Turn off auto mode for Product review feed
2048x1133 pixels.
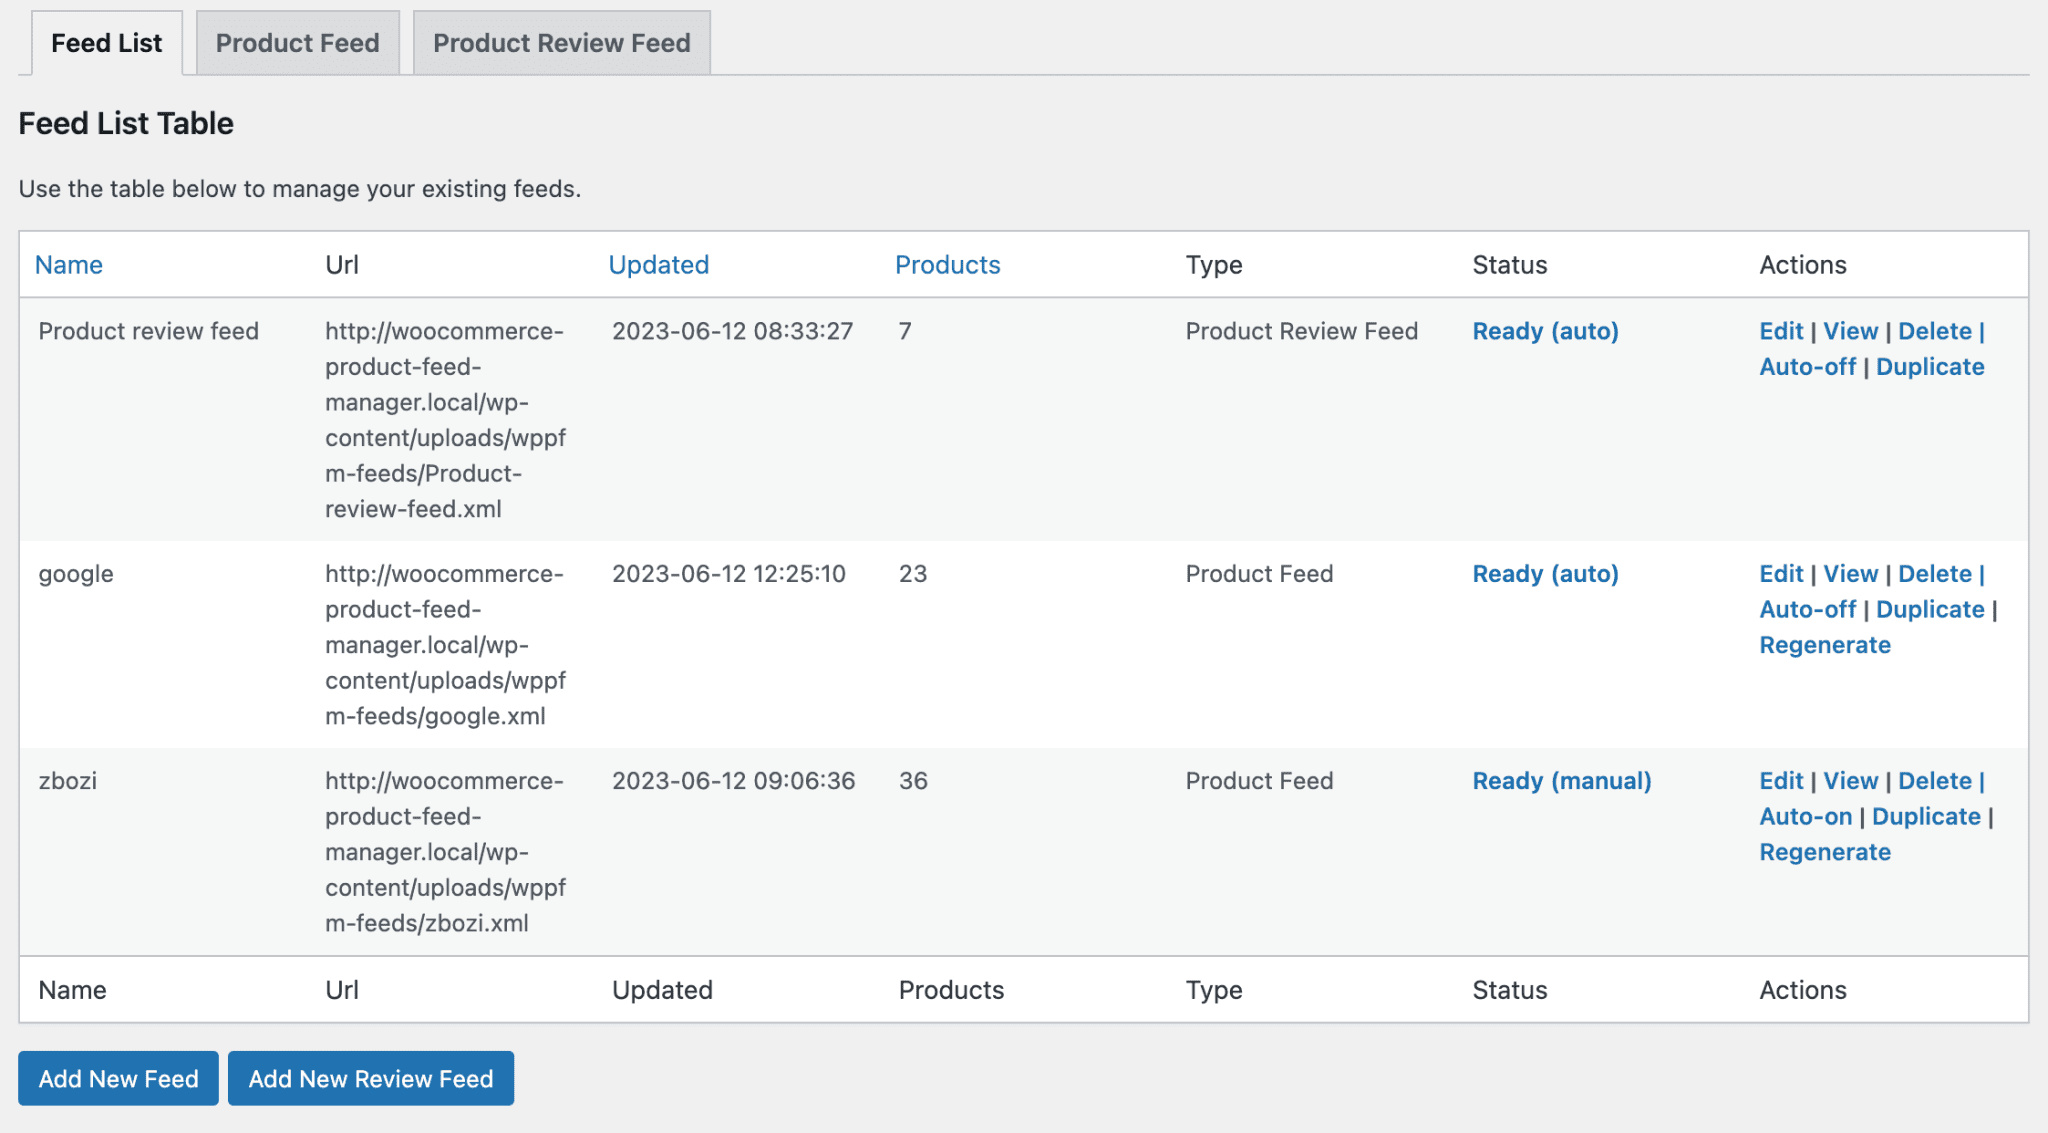click(1806, 366)
